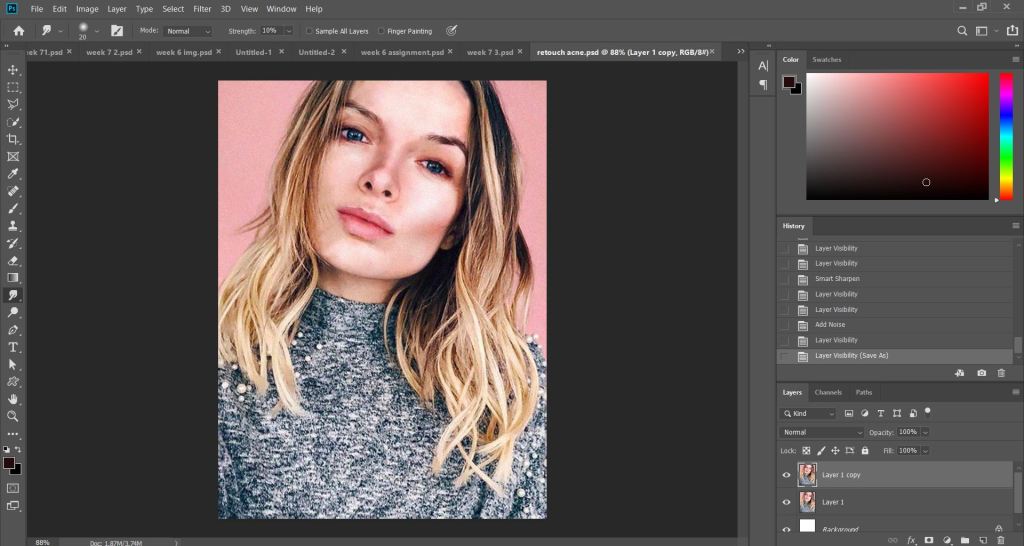Select the Type tool
Screen dimensions: 1024x546
[13, 347]
